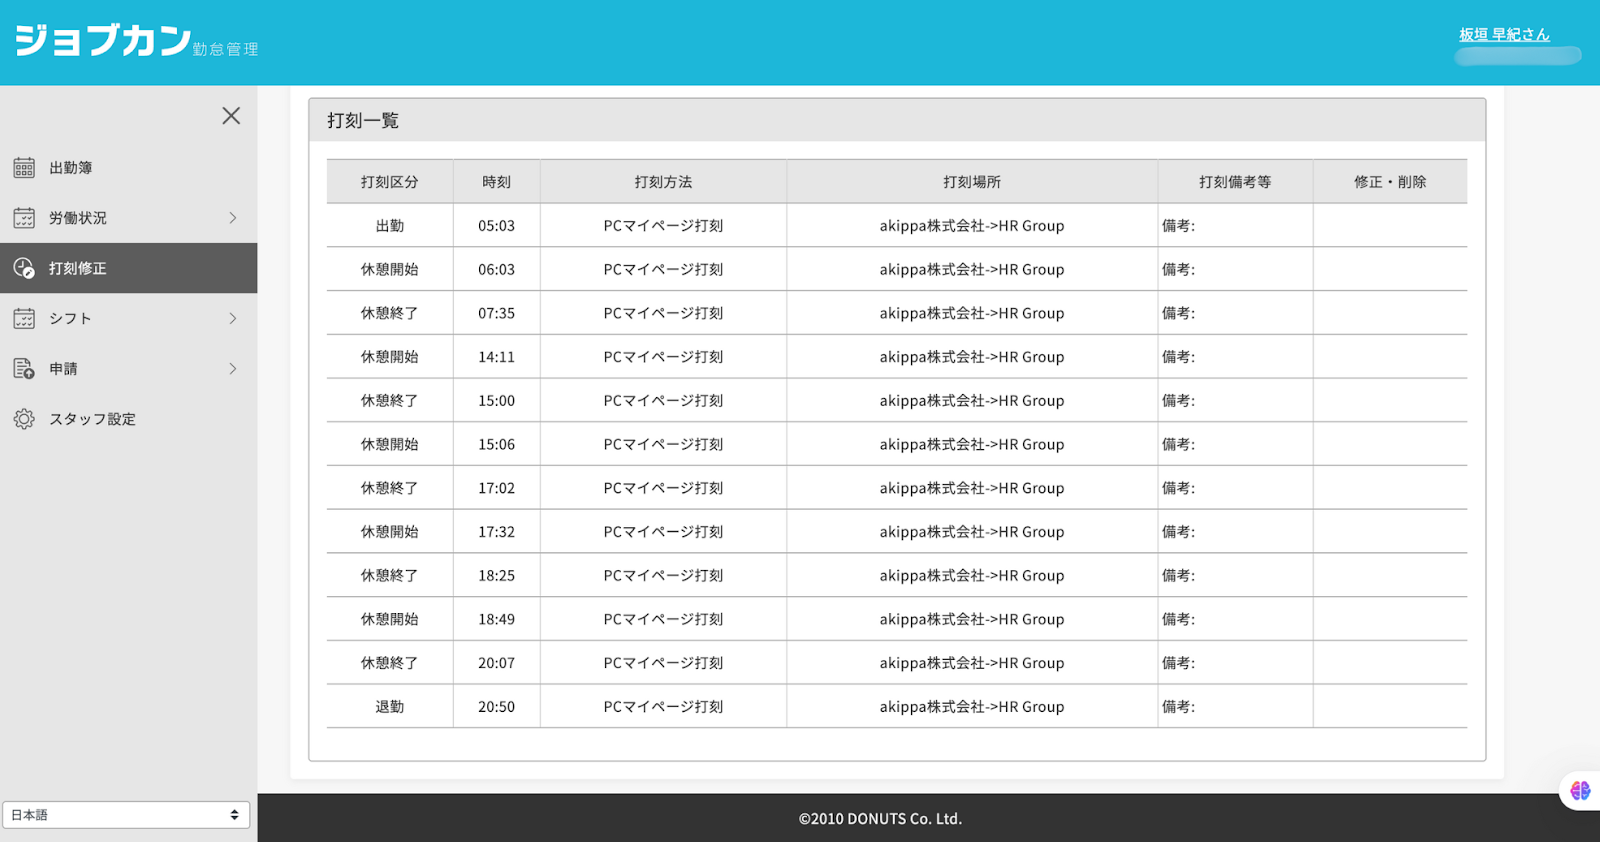Select the 出勤簿 menu item
Viewport: 1600px width, 842px height.
point(128,168)
